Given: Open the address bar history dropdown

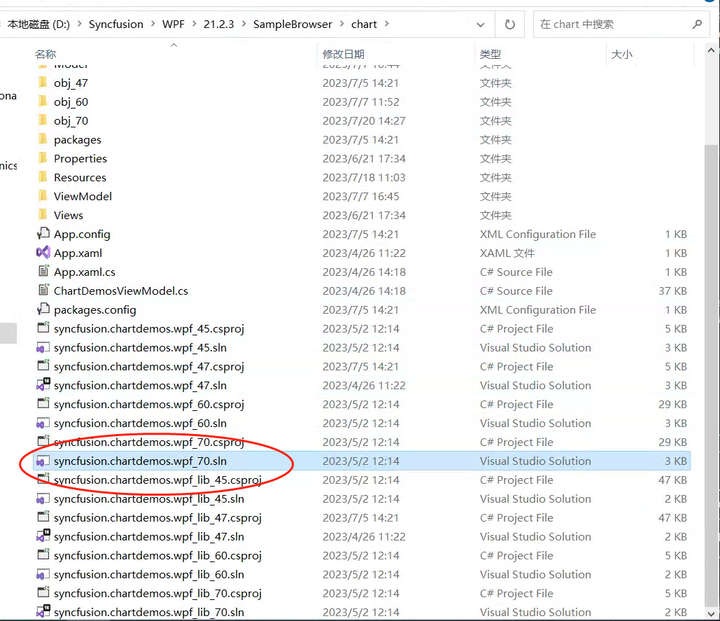Looking at the screenshot, I should (480, 24).
